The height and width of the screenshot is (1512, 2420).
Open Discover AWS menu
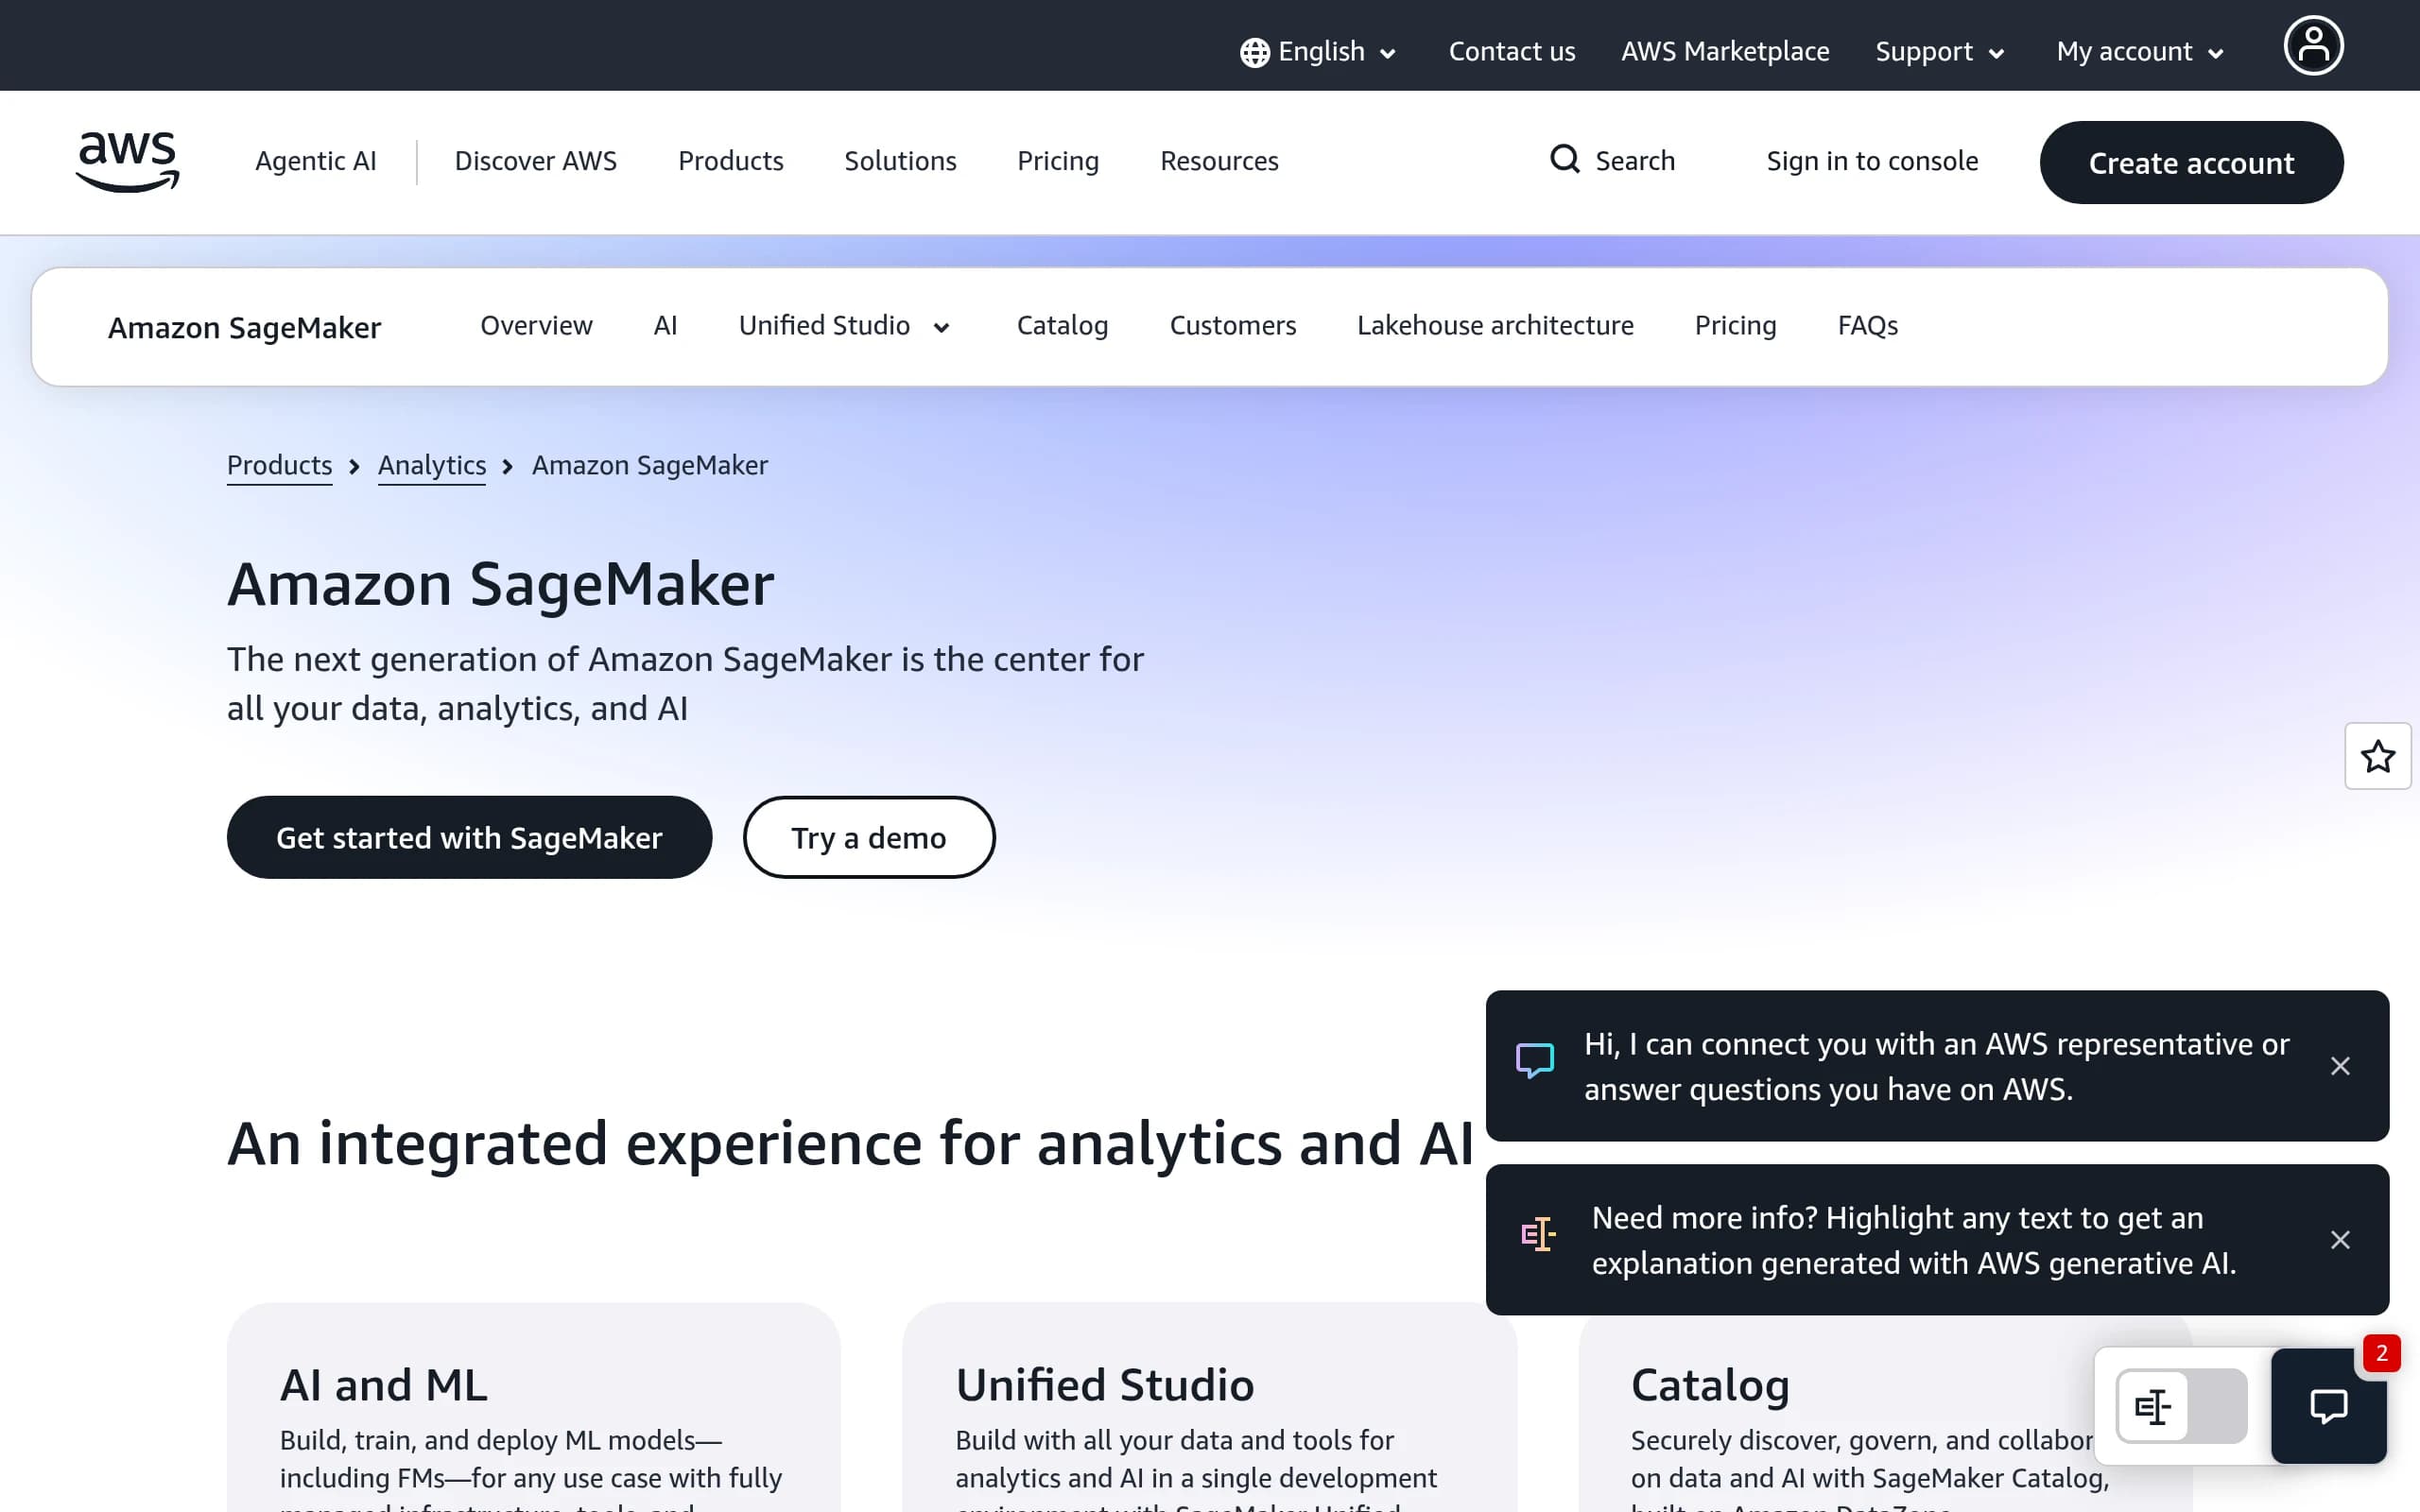point(536,161)
